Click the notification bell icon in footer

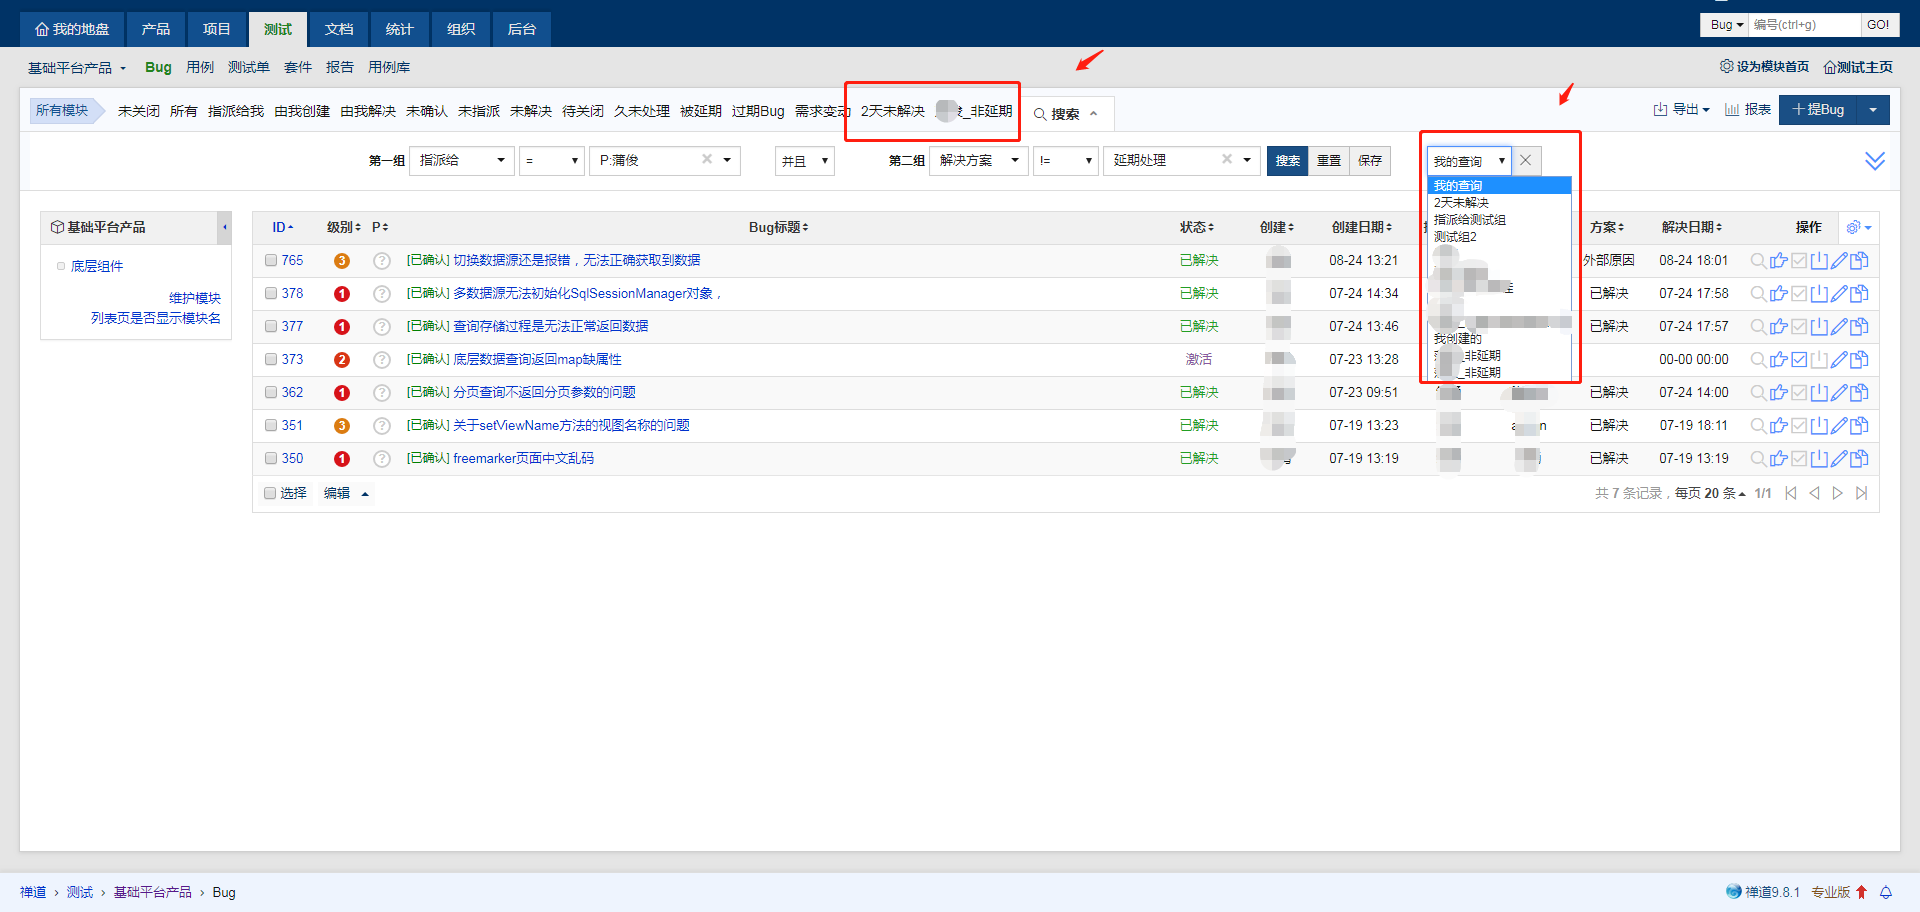(1886, 892)
